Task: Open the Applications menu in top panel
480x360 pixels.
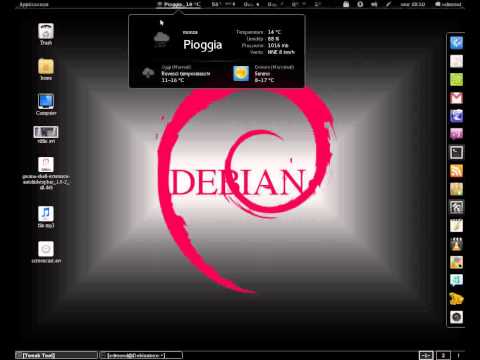Action: pos(34,4)
